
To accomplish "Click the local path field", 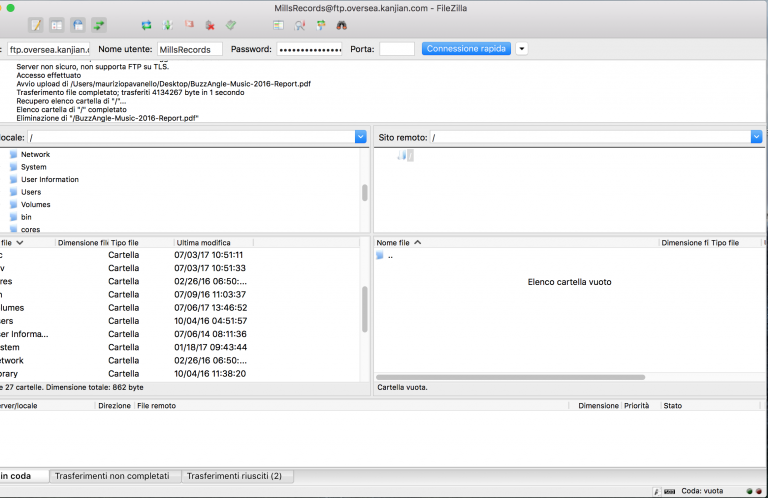I will click(x=191, y=138).
